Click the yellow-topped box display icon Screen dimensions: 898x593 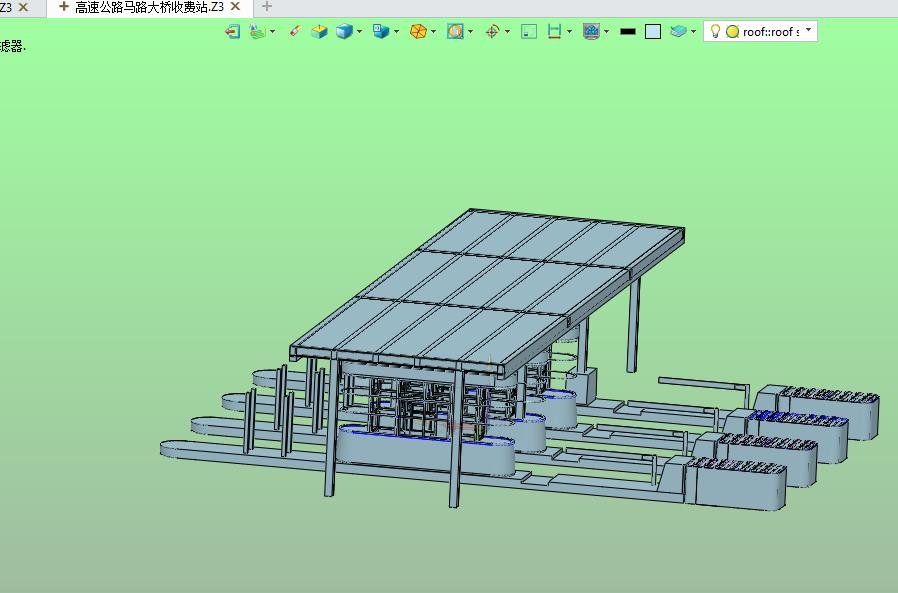coord(319,31)
